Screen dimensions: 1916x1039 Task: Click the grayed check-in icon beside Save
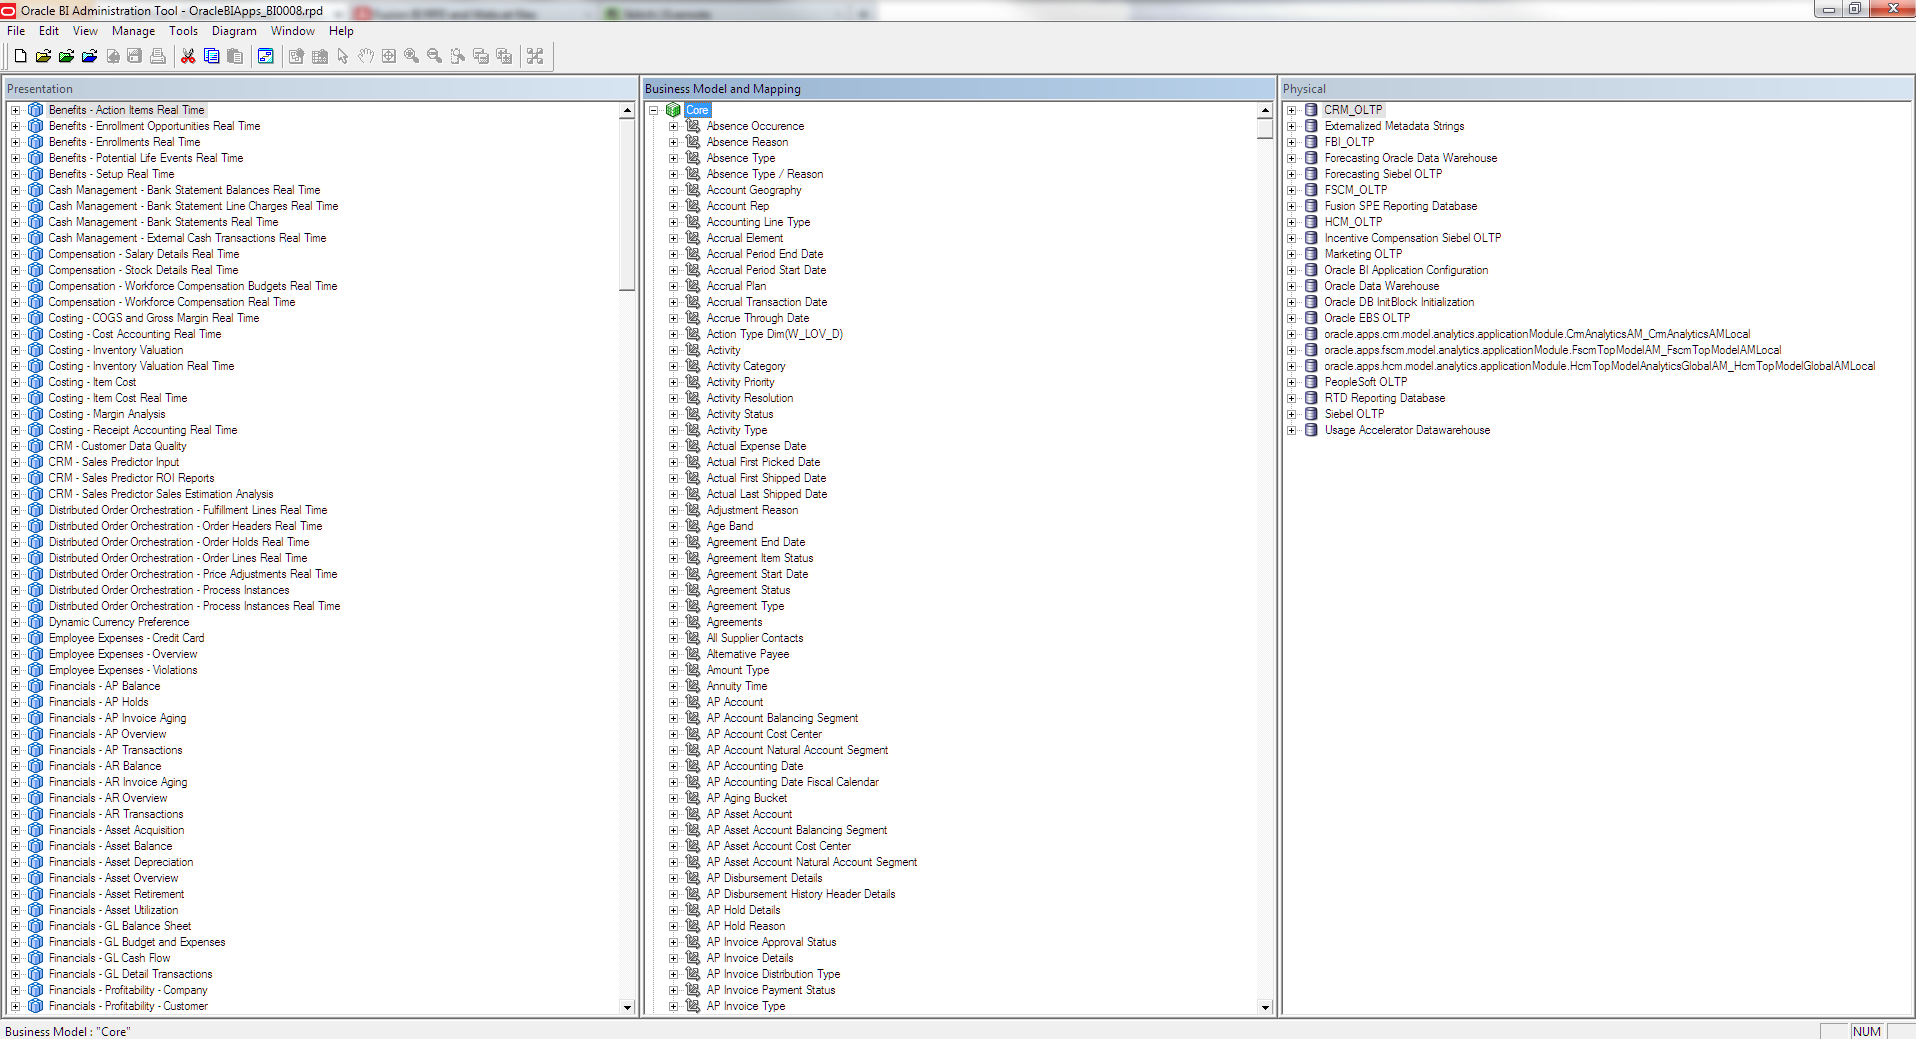pos(113,56)
